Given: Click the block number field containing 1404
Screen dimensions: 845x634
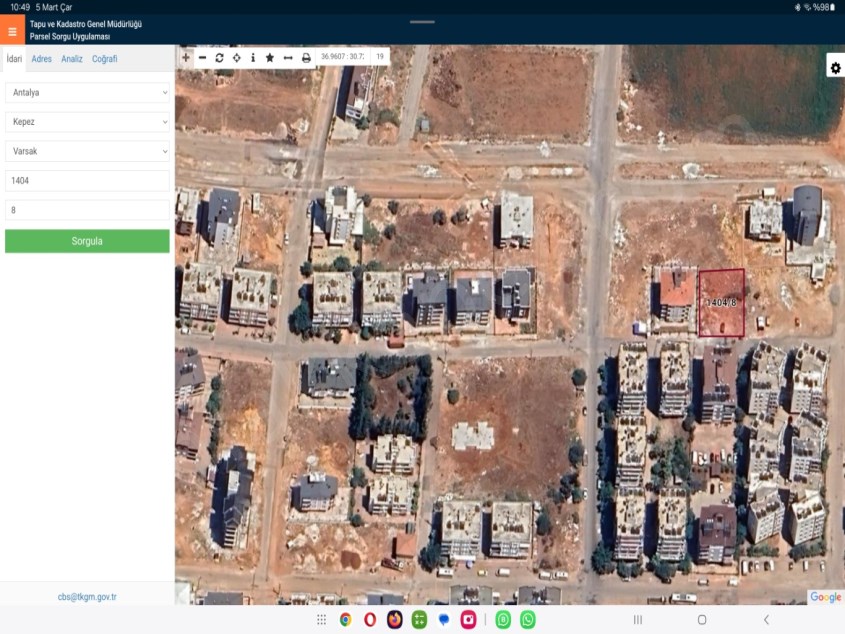Looking at the screenshot, I should point(87,181).
